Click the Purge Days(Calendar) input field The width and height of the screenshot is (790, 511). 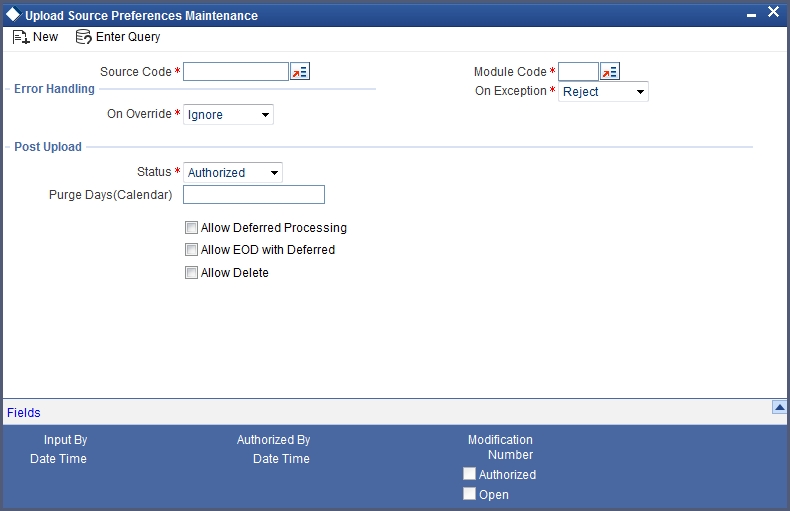tap(254, 195)
